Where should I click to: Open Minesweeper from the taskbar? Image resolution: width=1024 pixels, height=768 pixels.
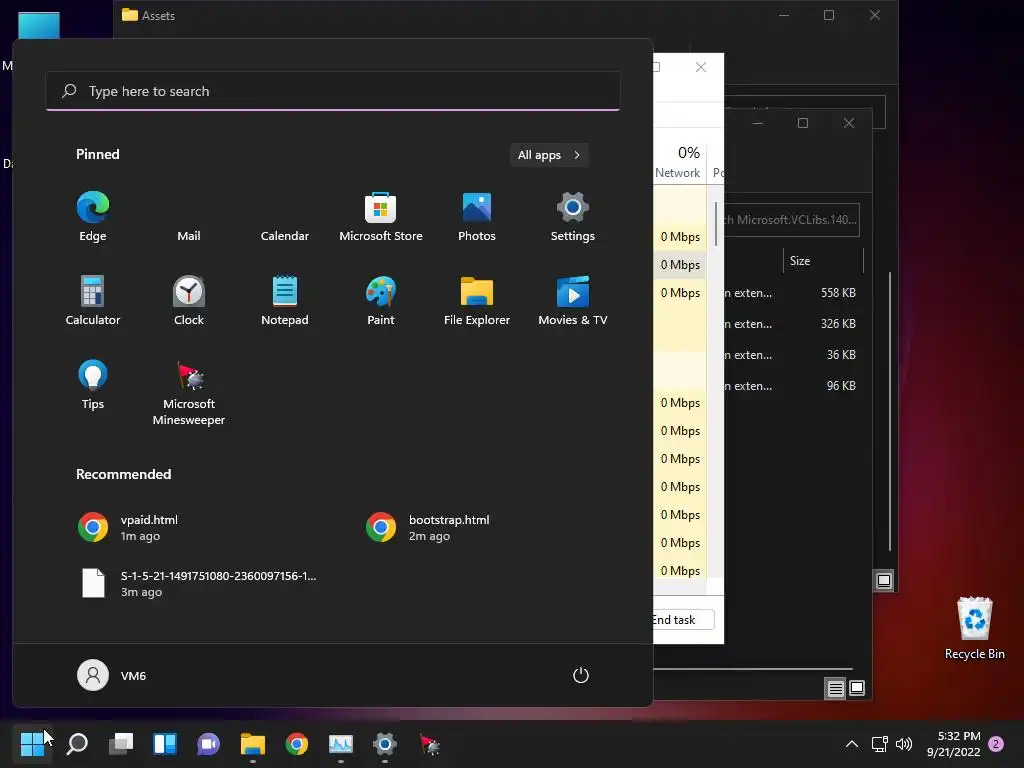pos(429,743)
